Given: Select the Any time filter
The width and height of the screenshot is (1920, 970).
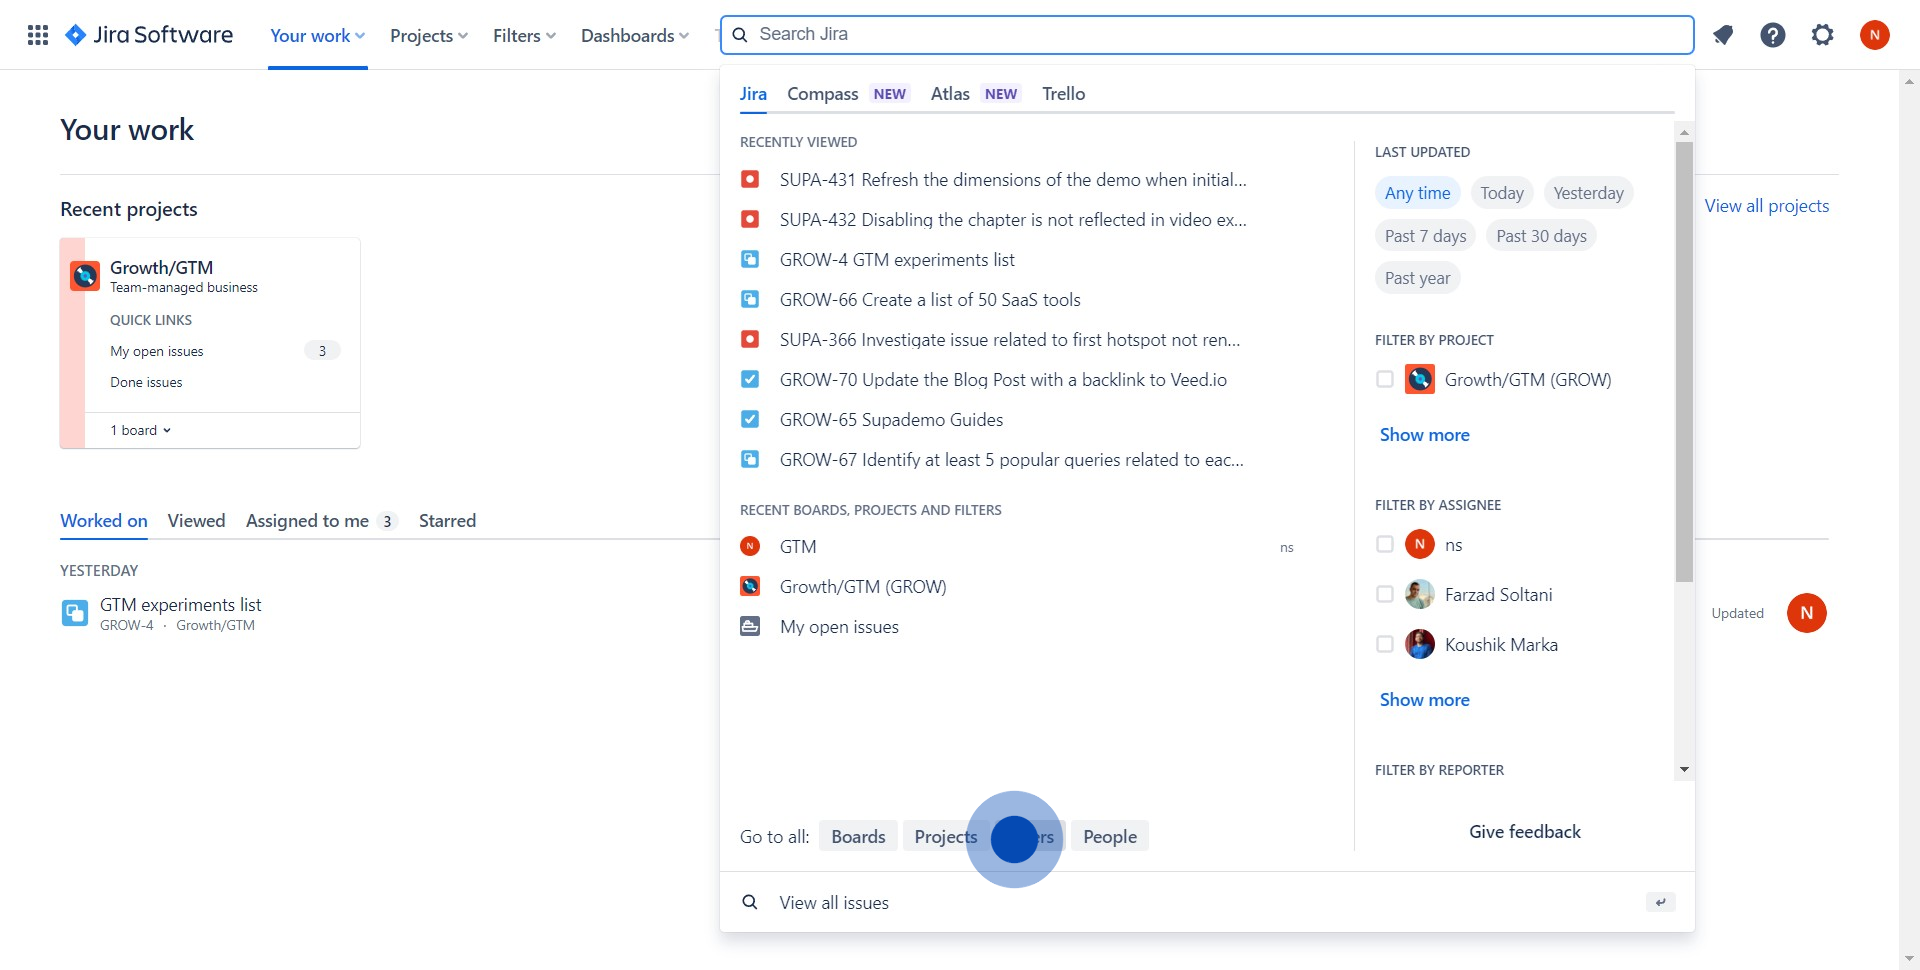Looking at the screenshot, I should tap(1418, 193).
